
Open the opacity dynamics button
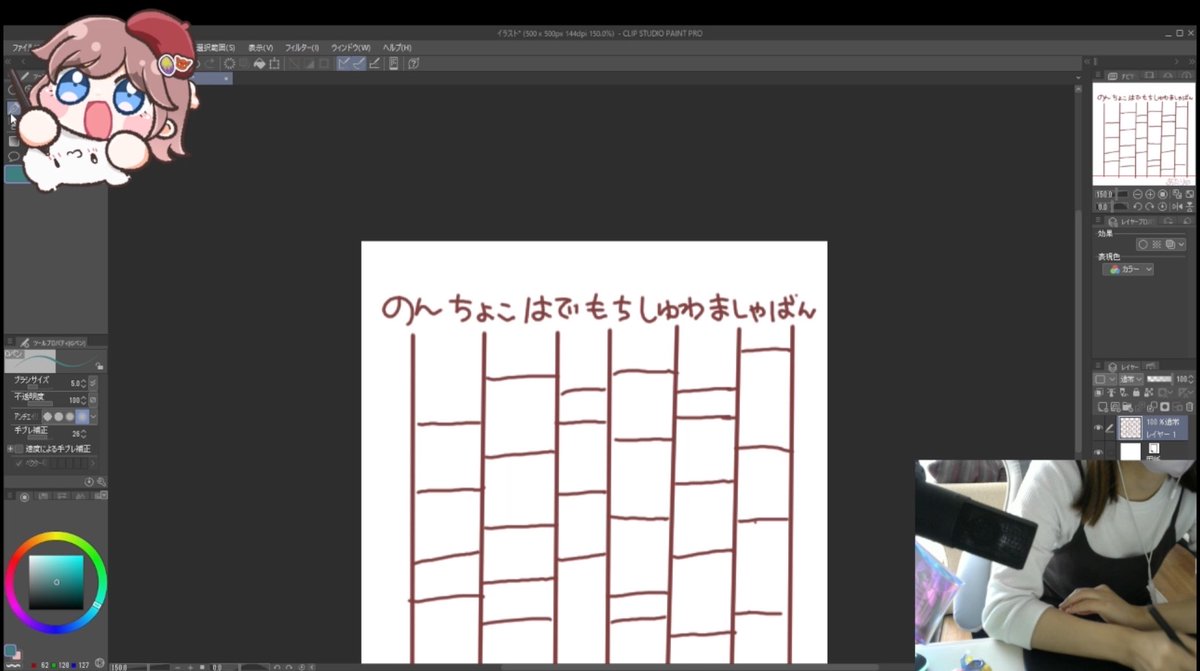click(93, 400)
